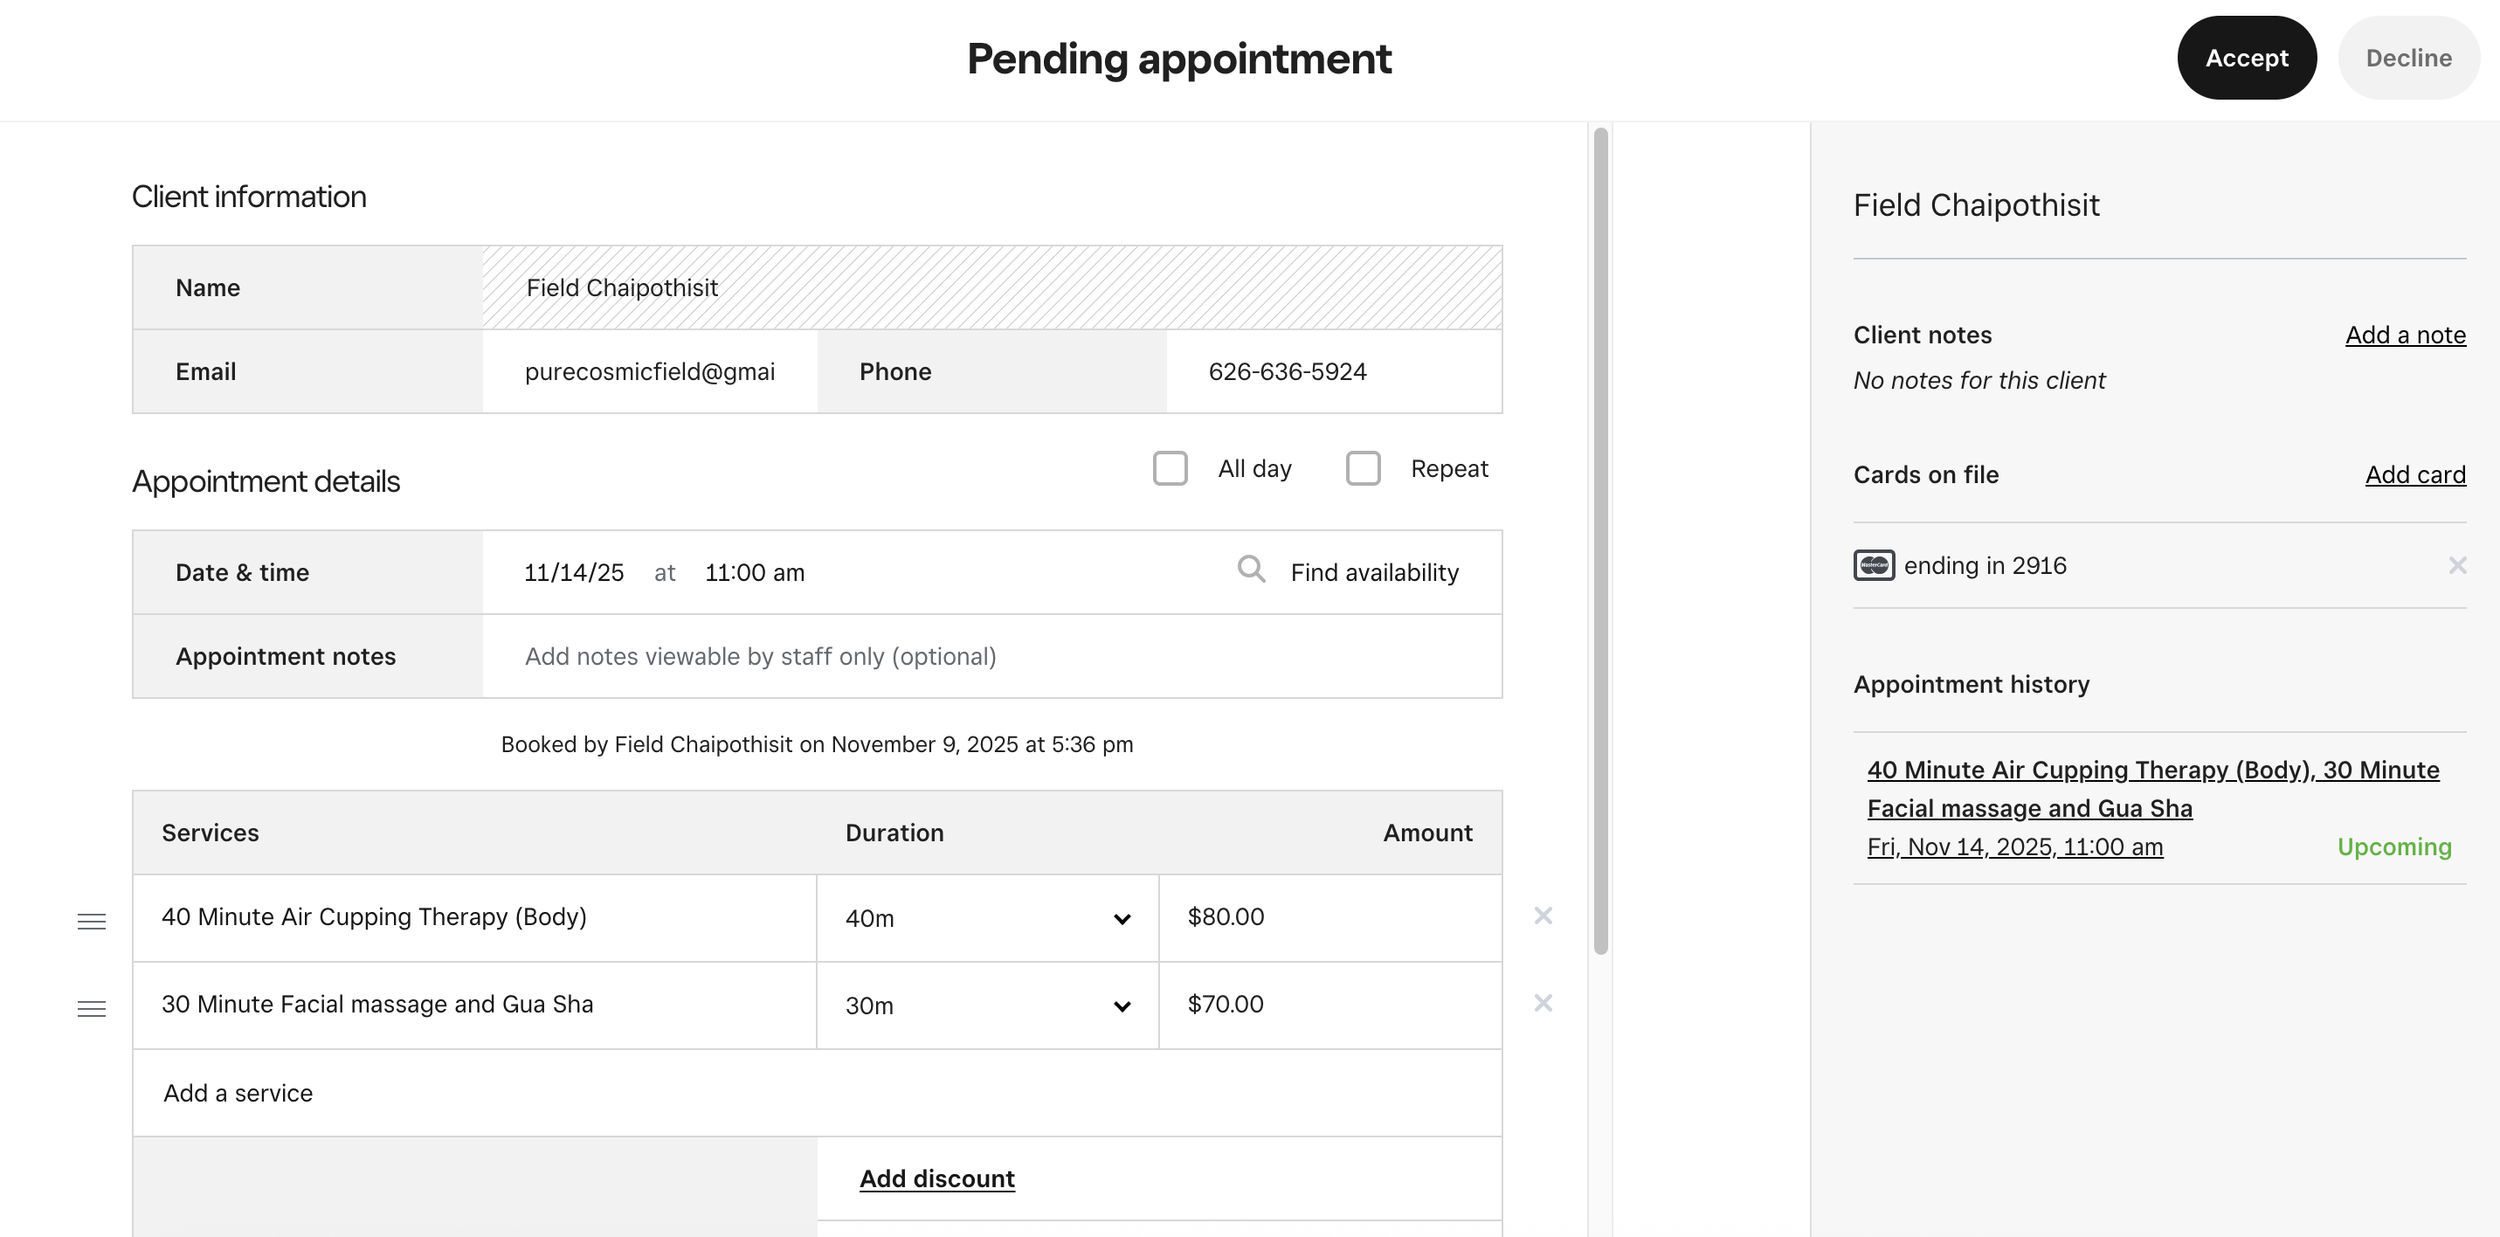Accept the pending appointment
The image size is (2500, 1237).
tap(2246, 58)
